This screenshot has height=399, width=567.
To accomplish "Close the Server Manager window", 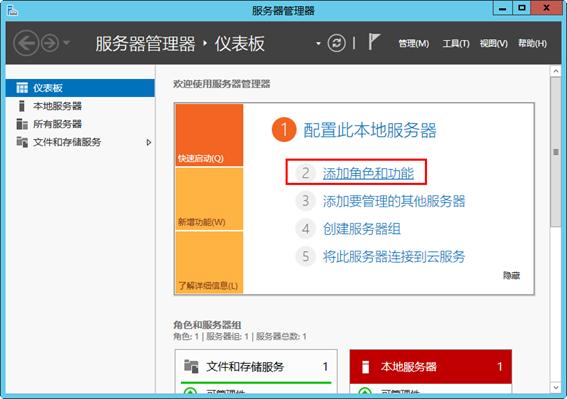I will [546, 9].
